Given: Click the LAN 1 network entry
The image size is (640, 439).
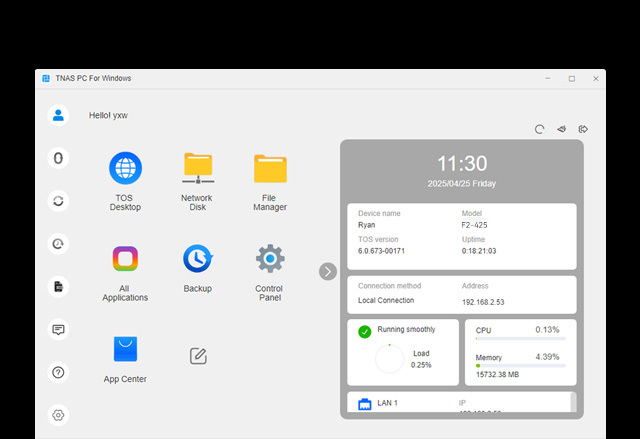Looking at the screenshot, I should 387,403.
